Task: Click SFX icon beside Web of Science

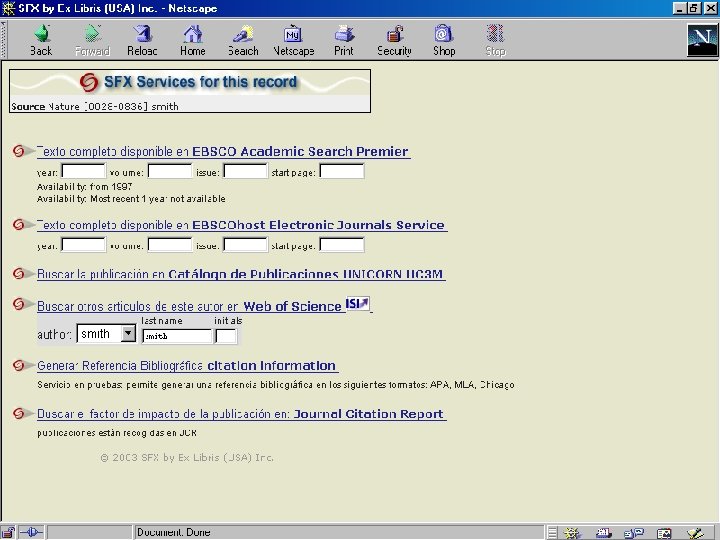Action: [x=19, y=304]
